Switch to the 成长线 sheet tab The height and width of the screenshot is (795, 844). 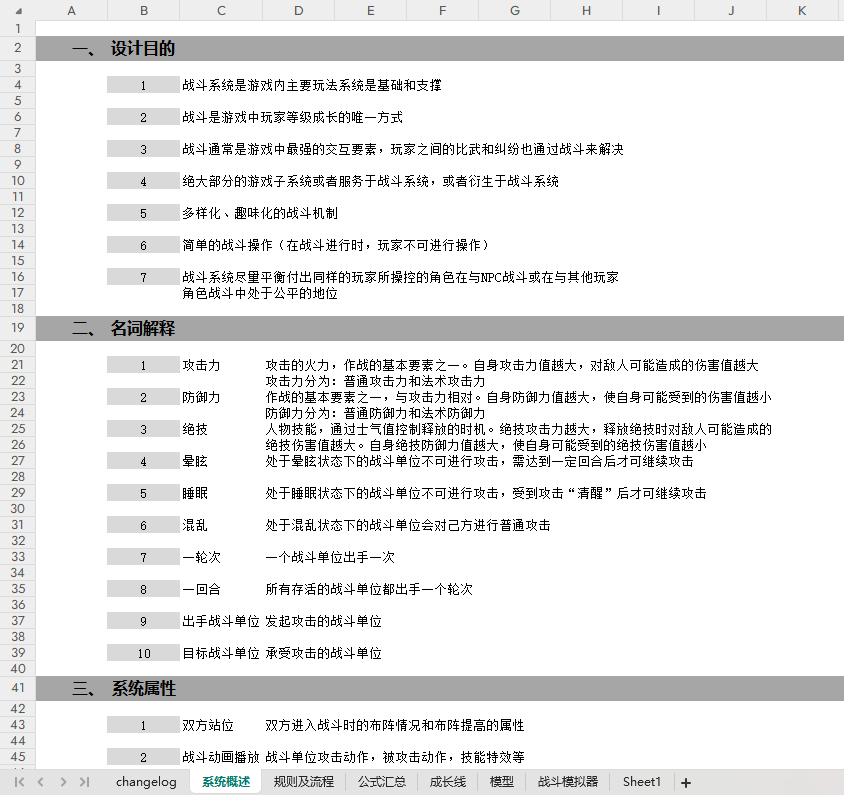tap(447, 782)
